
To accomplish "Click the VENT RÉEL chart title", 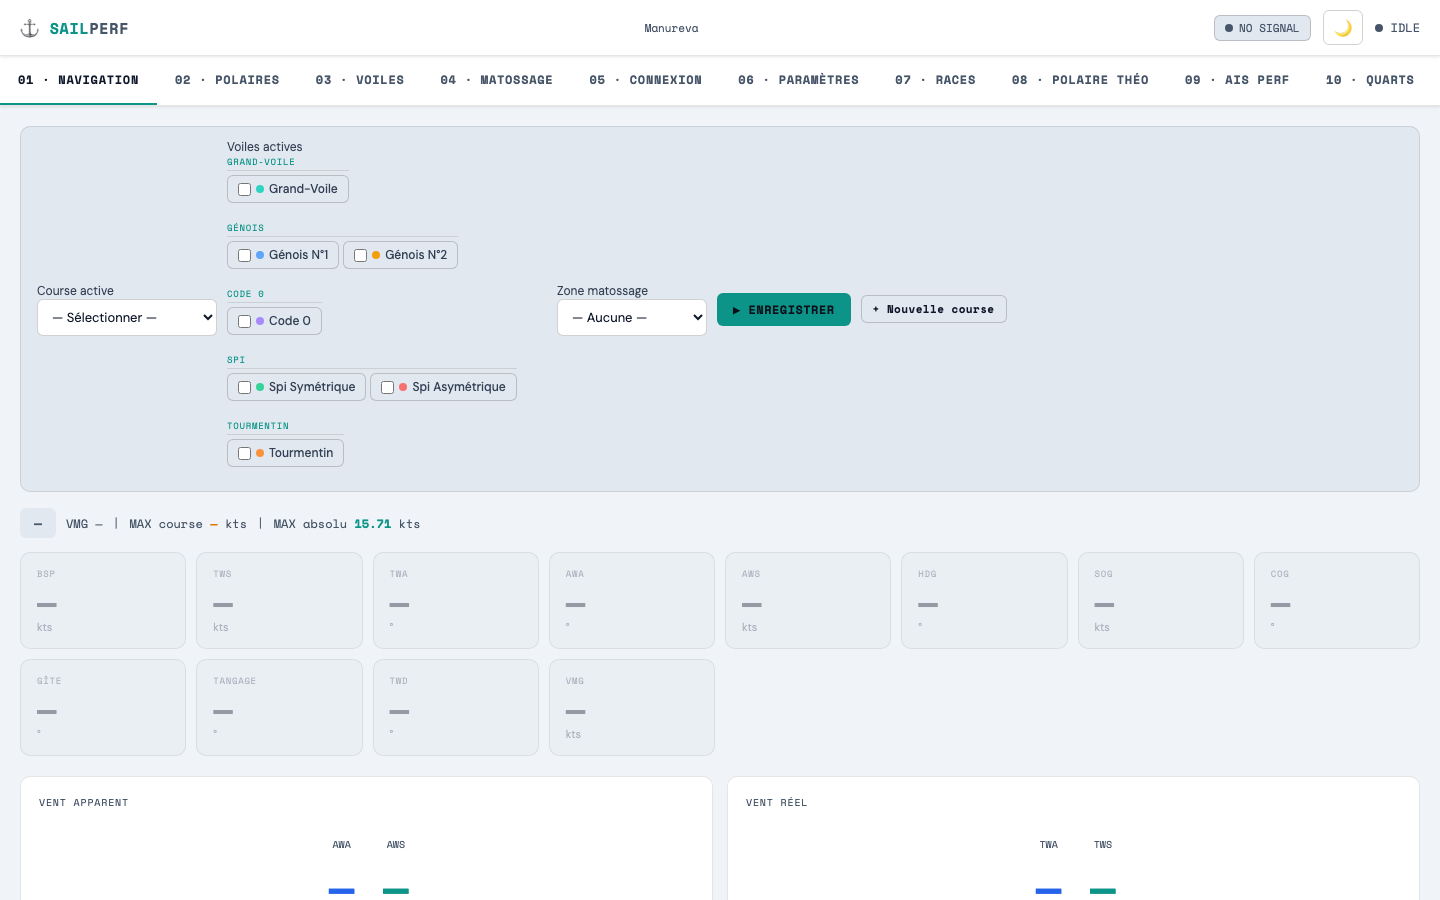I will tap(777, 803).
